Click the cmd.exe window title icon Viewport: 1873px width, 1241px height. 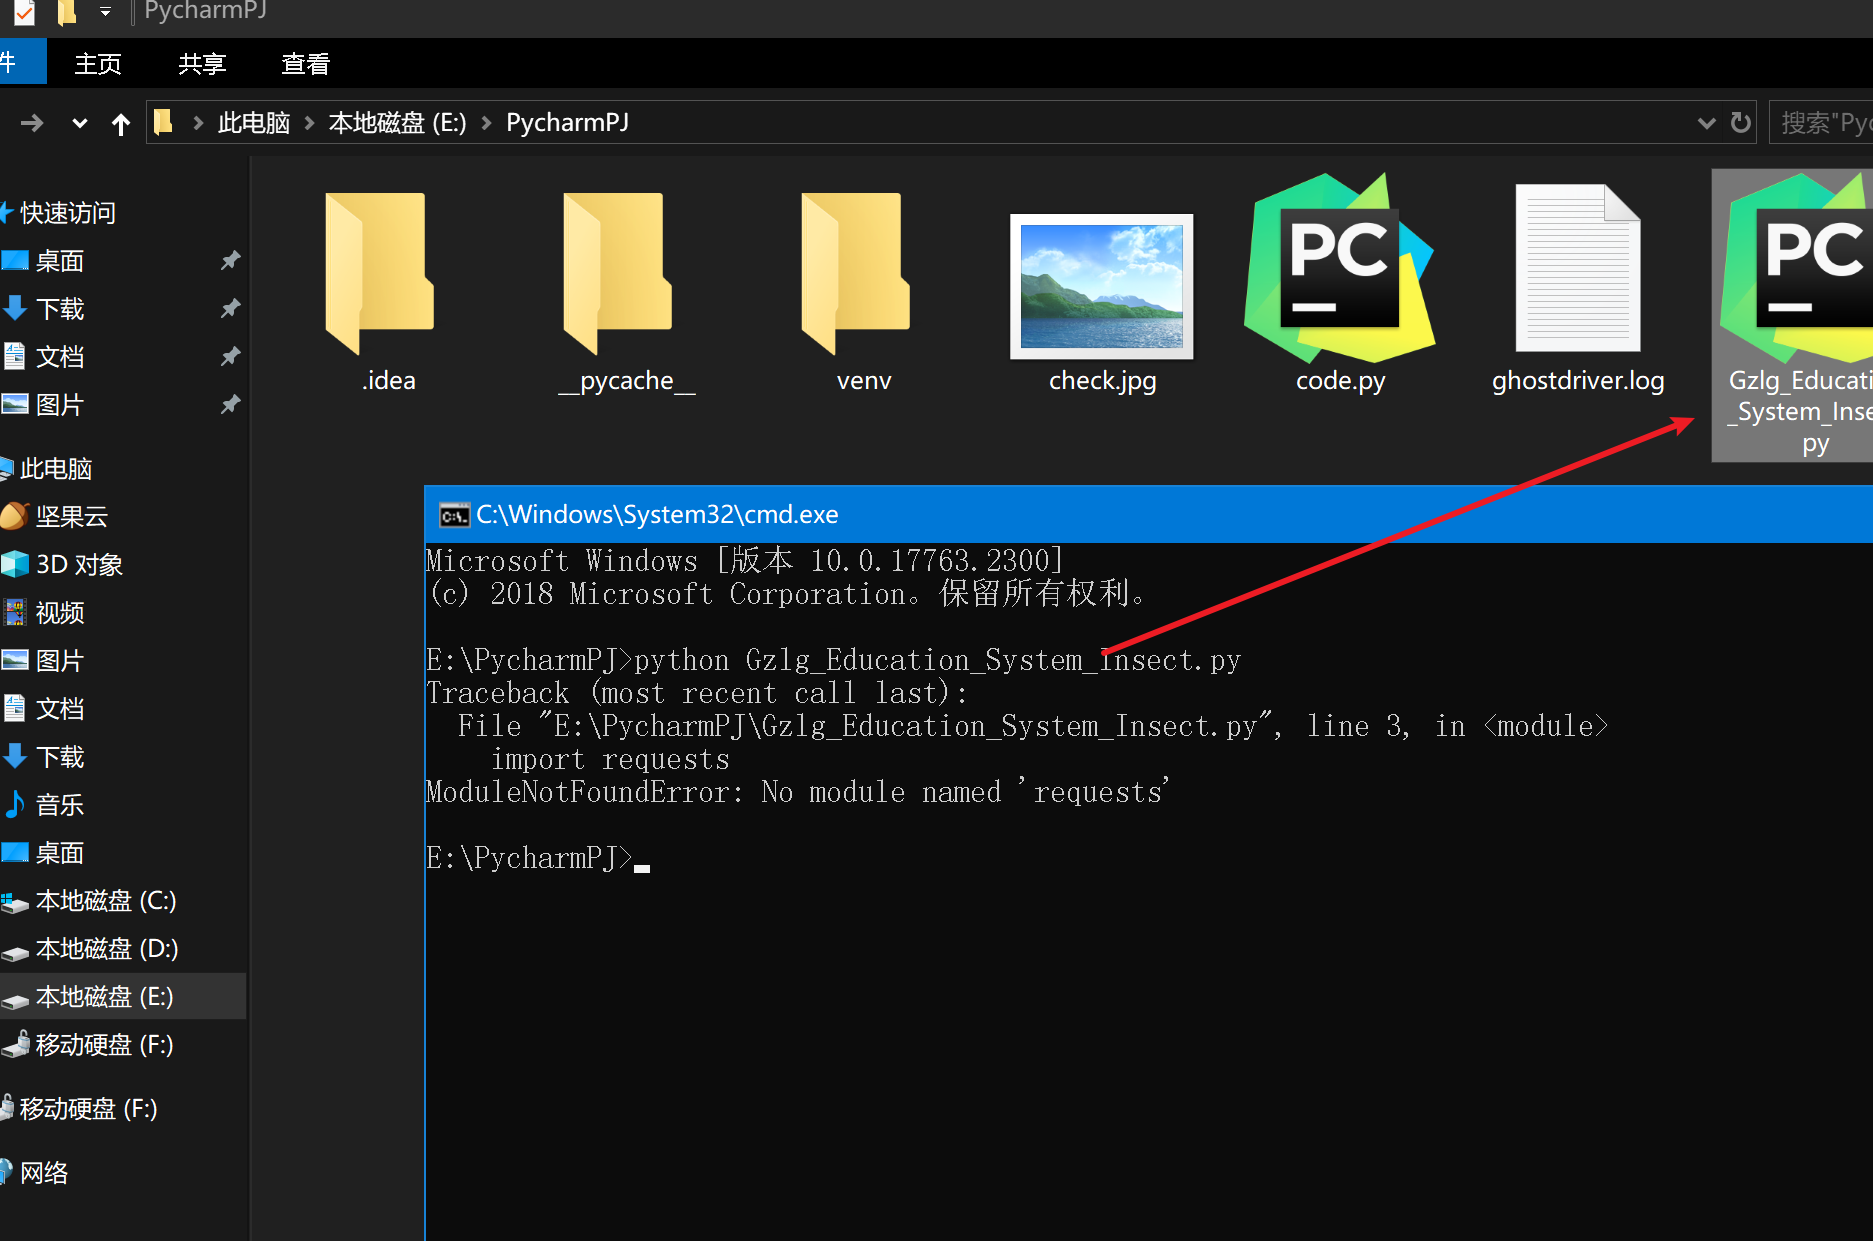point(454,515)
